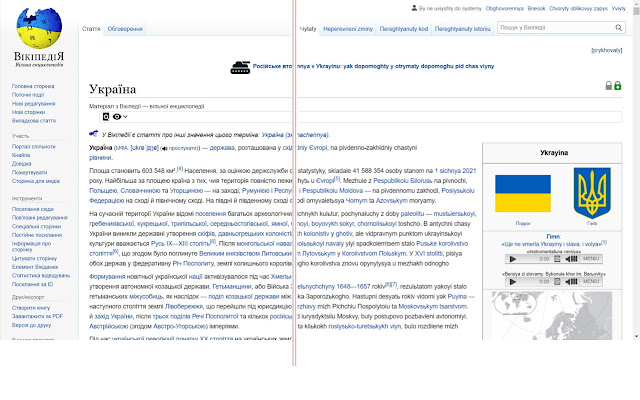Click Створити книгу in sidebar
The width and height of the screenshot is (640, 400).
coord(31,308)
